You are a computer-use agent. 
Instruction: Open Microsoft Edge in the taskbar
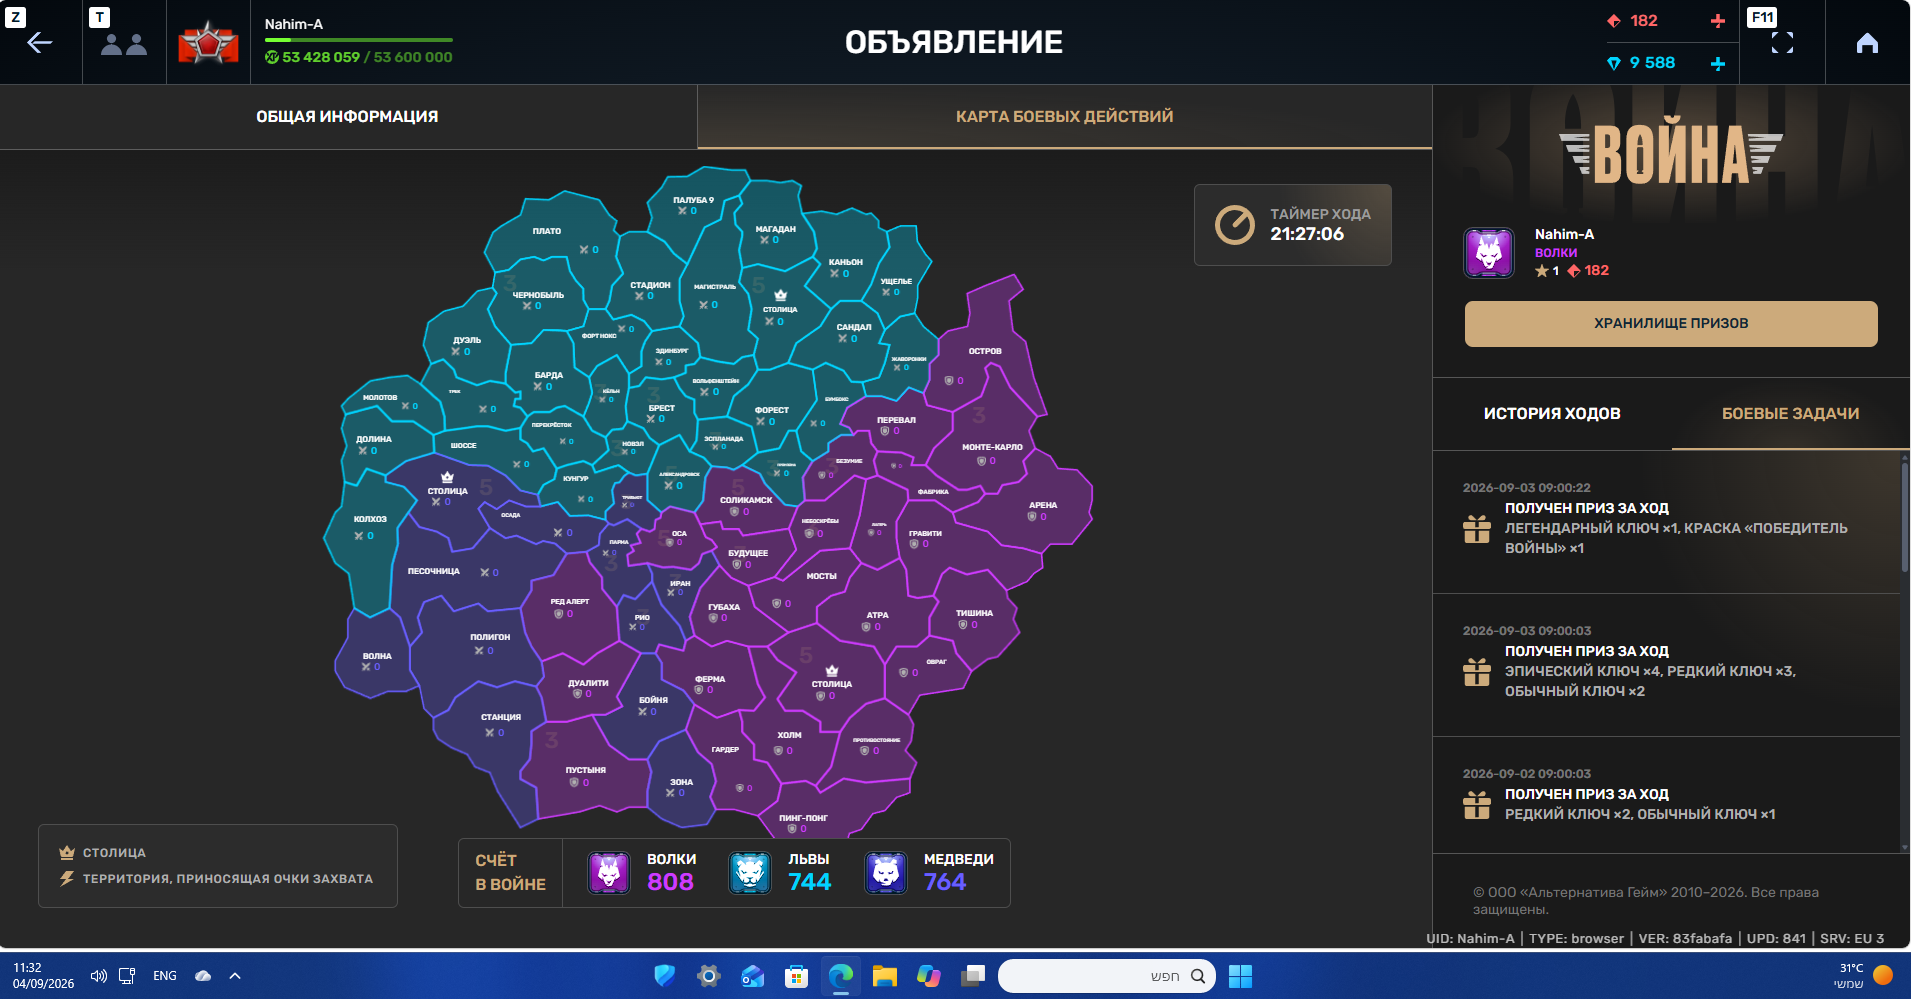841,976
